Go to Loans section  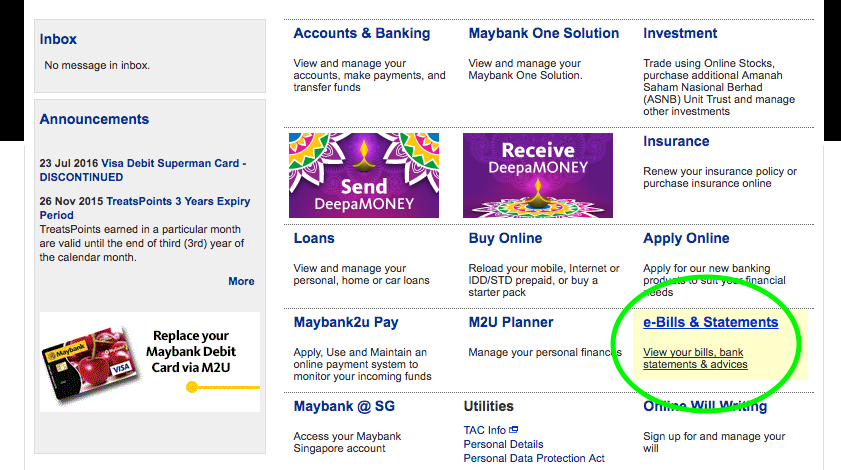pos(314,238)
